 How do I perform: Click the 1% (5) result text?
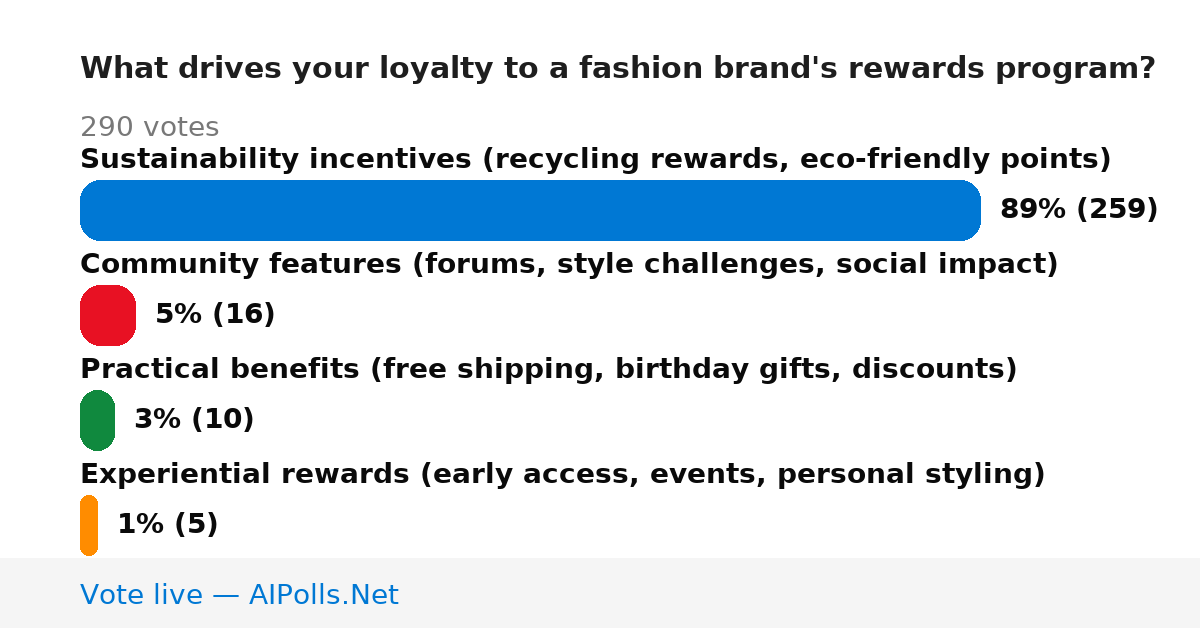coord(168,524)
